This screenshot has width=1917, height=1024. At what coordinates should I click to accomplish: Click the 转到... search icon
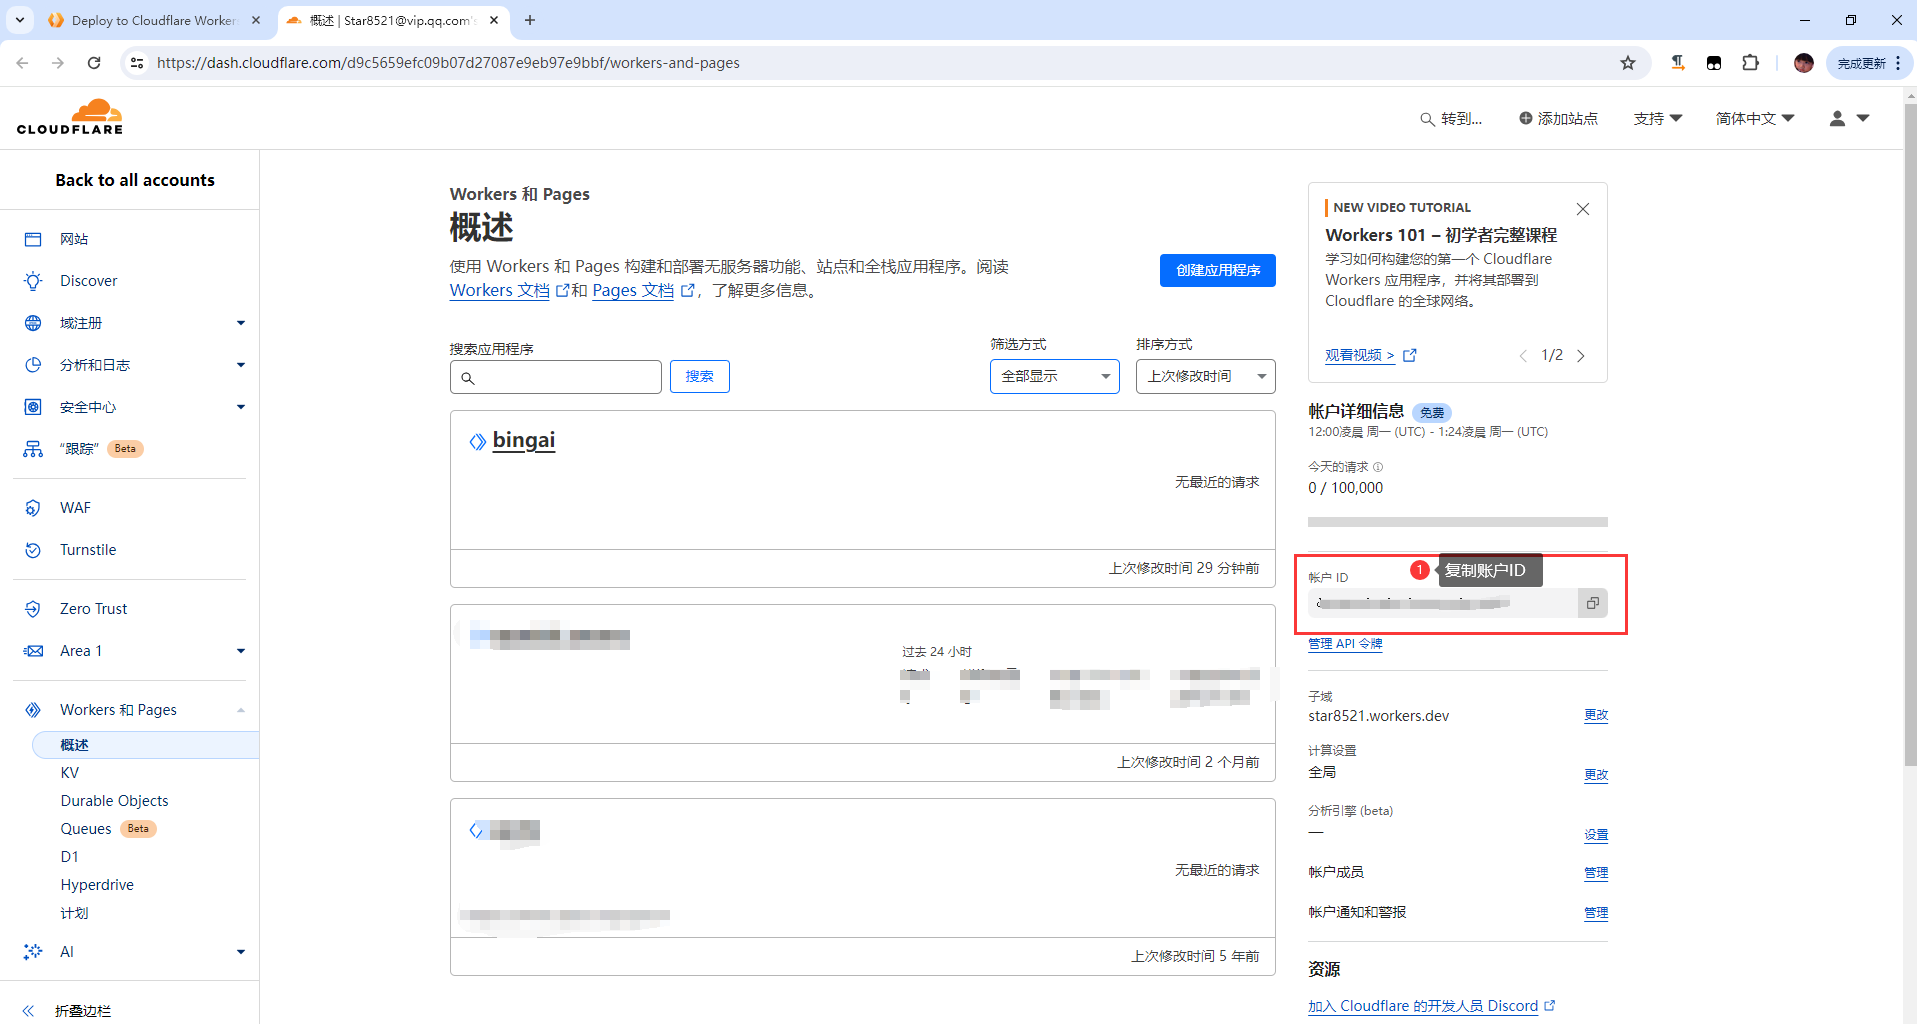[1427, 119]
